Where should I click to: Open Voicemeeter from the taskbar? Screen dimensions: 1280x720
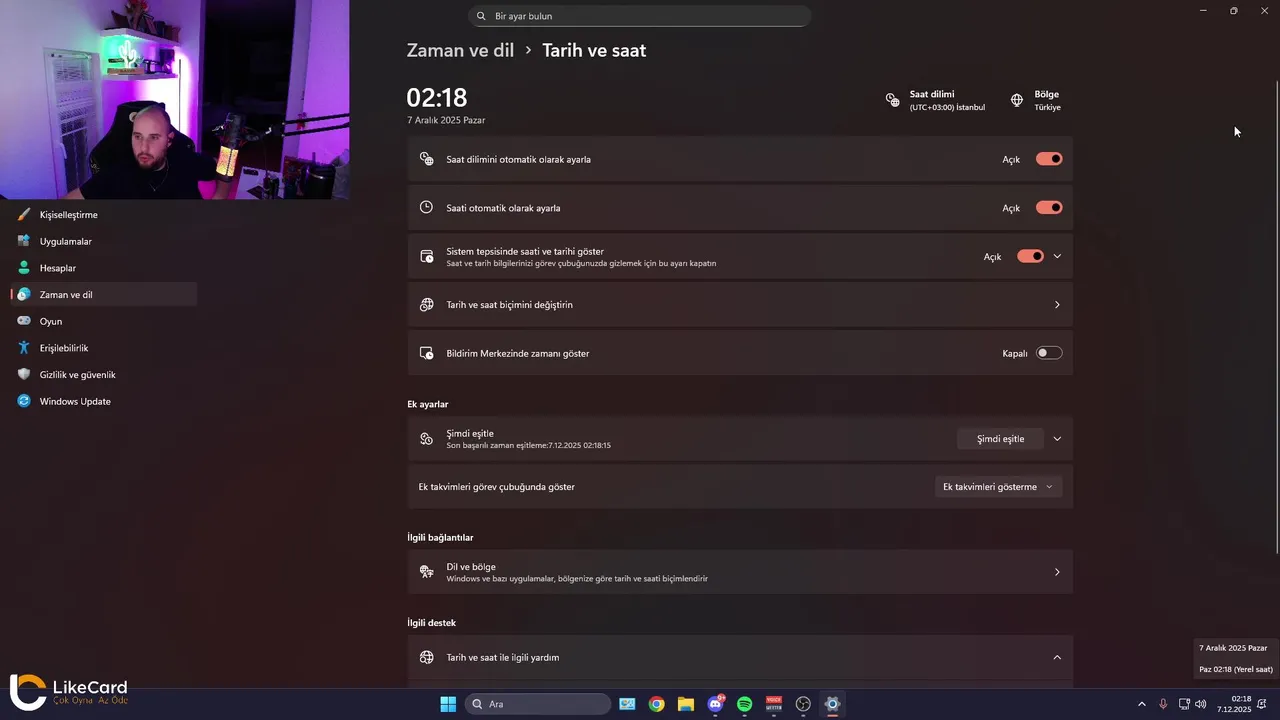pyautogui.click(x=773, y=704)
